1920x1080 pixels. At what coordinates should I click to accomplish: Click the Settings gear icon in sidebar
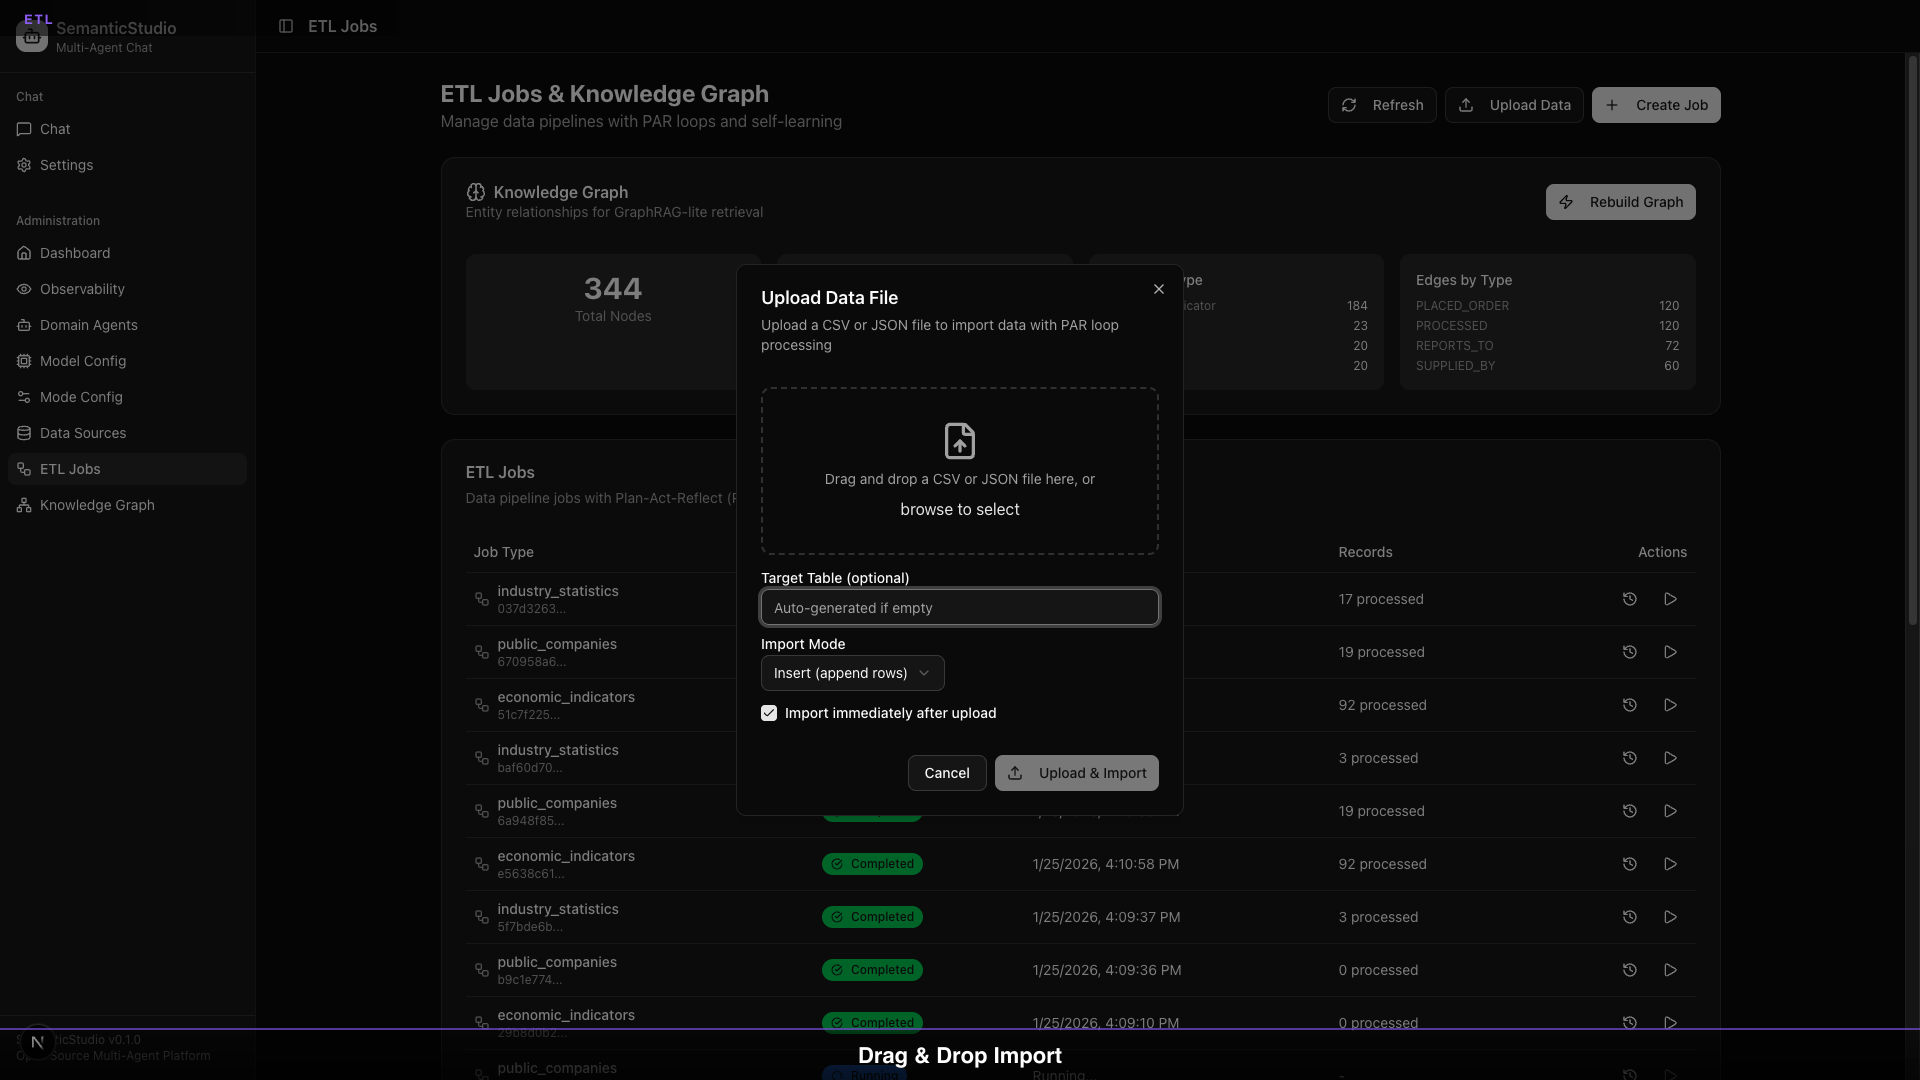click(24, 165)
